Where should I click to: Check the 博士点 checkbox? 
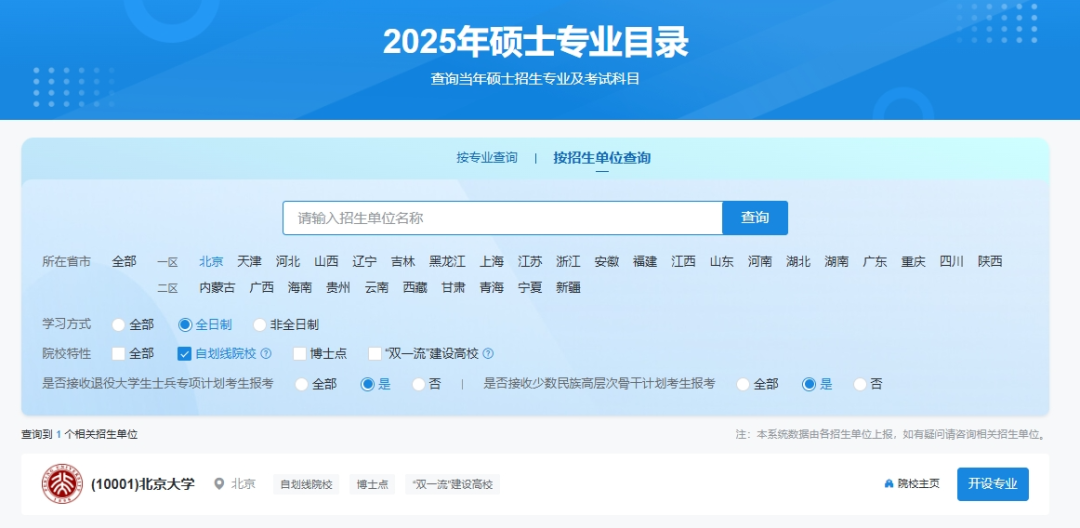coord(300,353)
